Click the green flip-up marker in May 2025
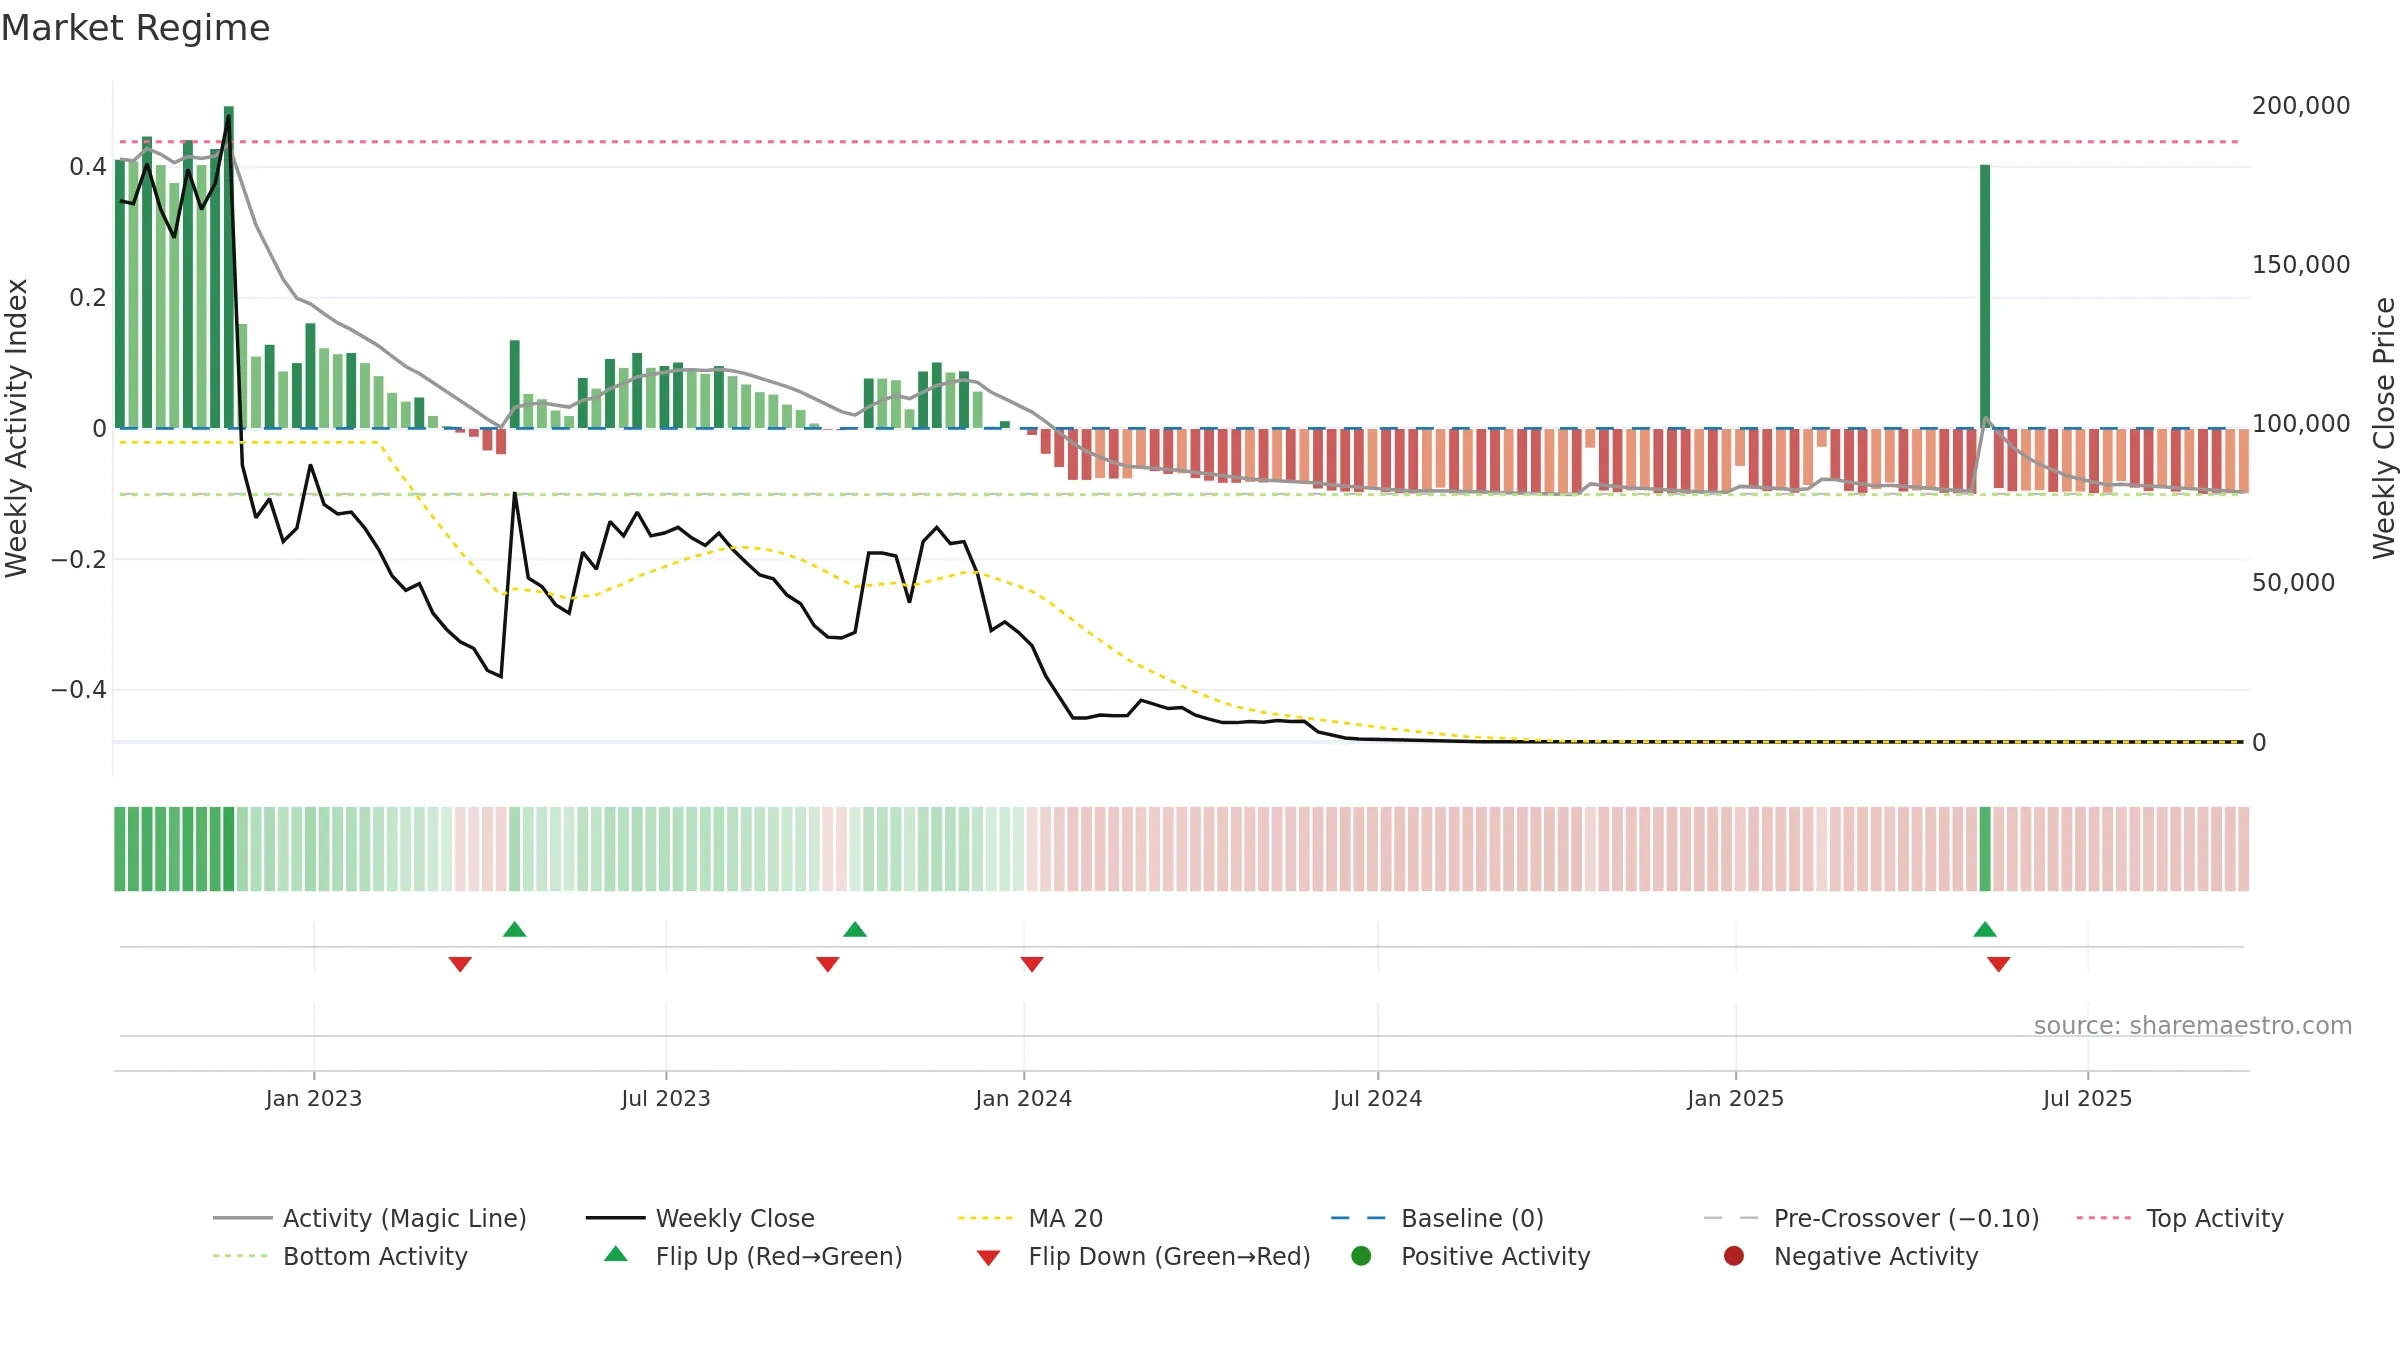This screenshot has width=2400, height=1350. click(1985, 929)
